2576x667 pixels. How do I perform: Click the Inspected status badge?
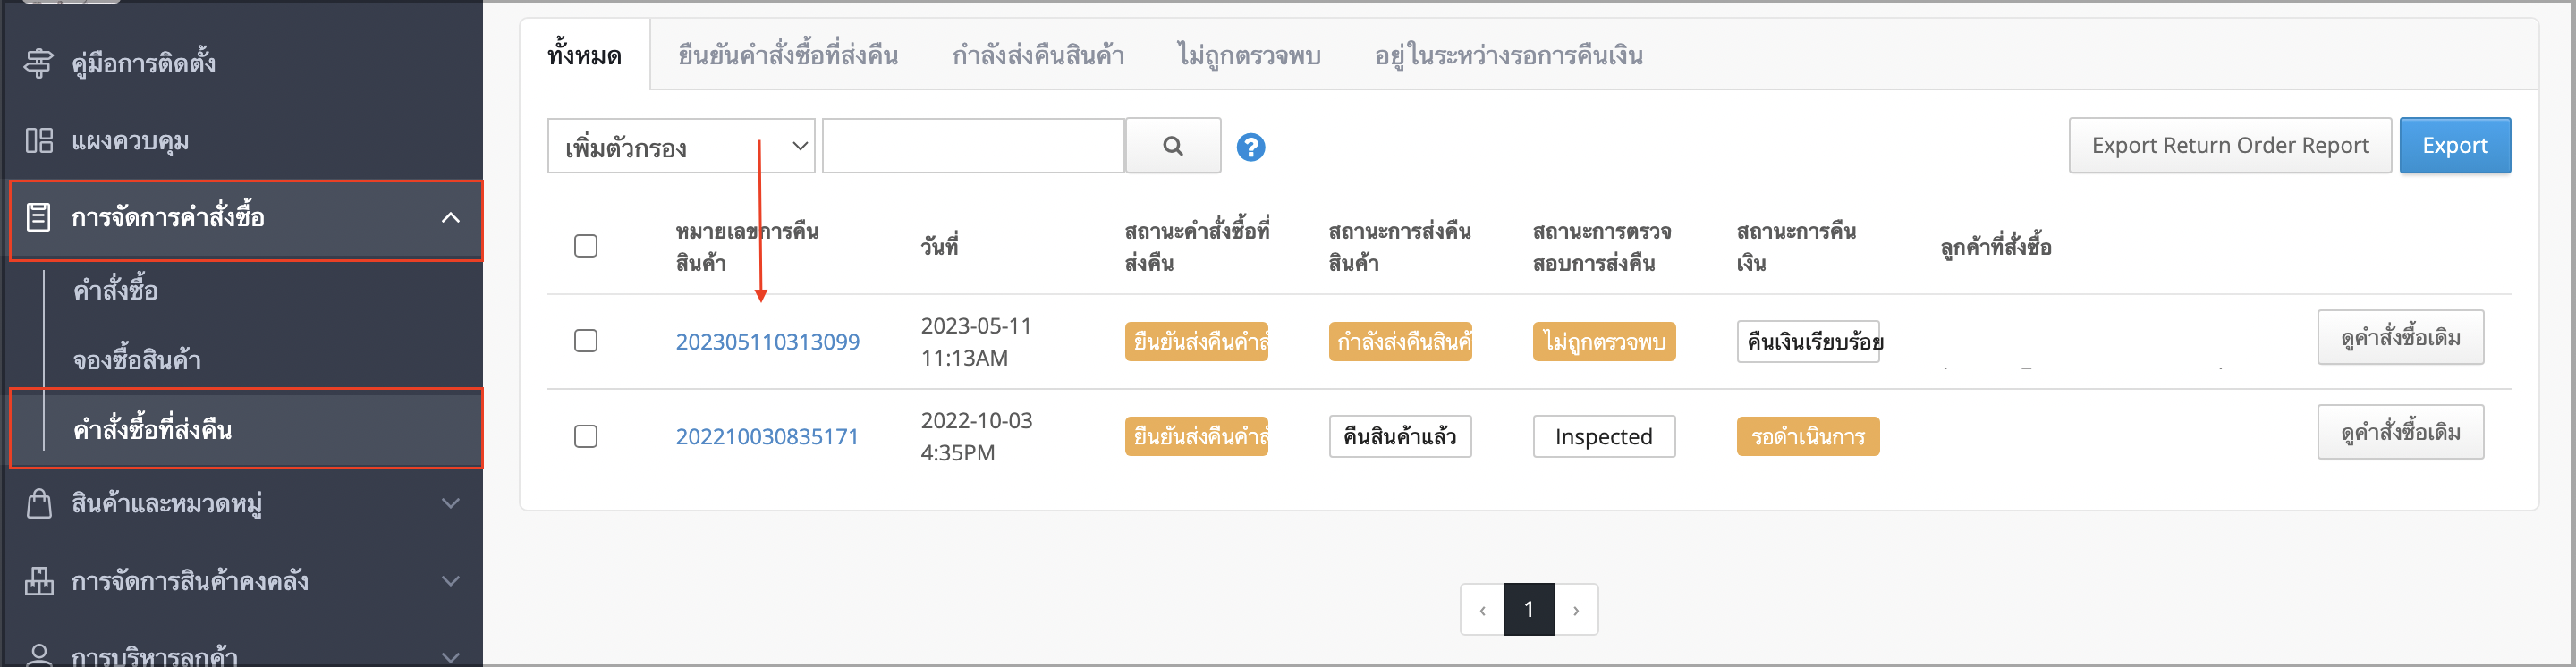tap(1604, 437)
